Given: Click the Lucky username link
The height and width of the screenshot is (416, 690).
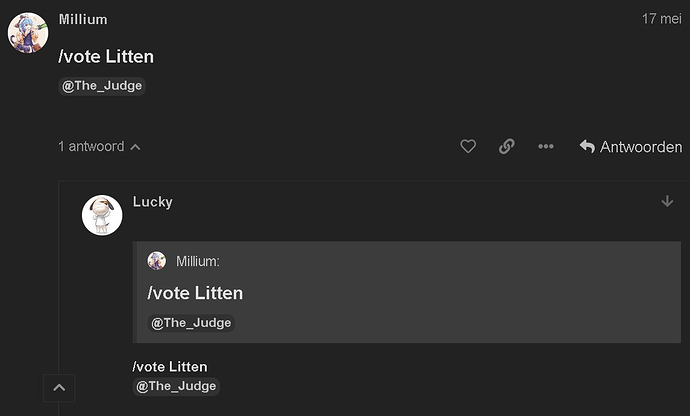Looking at the screenshot, I should [x=153, y=202].
